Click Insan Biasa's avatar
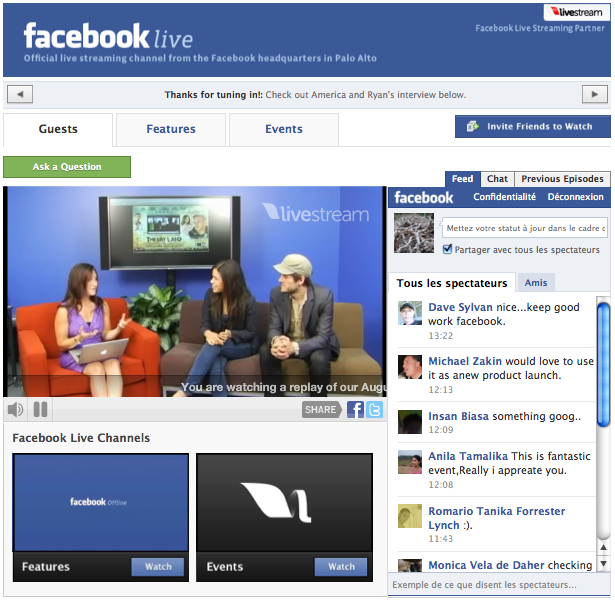This screenshot has width=615, height=601. [x=410, y=422]
